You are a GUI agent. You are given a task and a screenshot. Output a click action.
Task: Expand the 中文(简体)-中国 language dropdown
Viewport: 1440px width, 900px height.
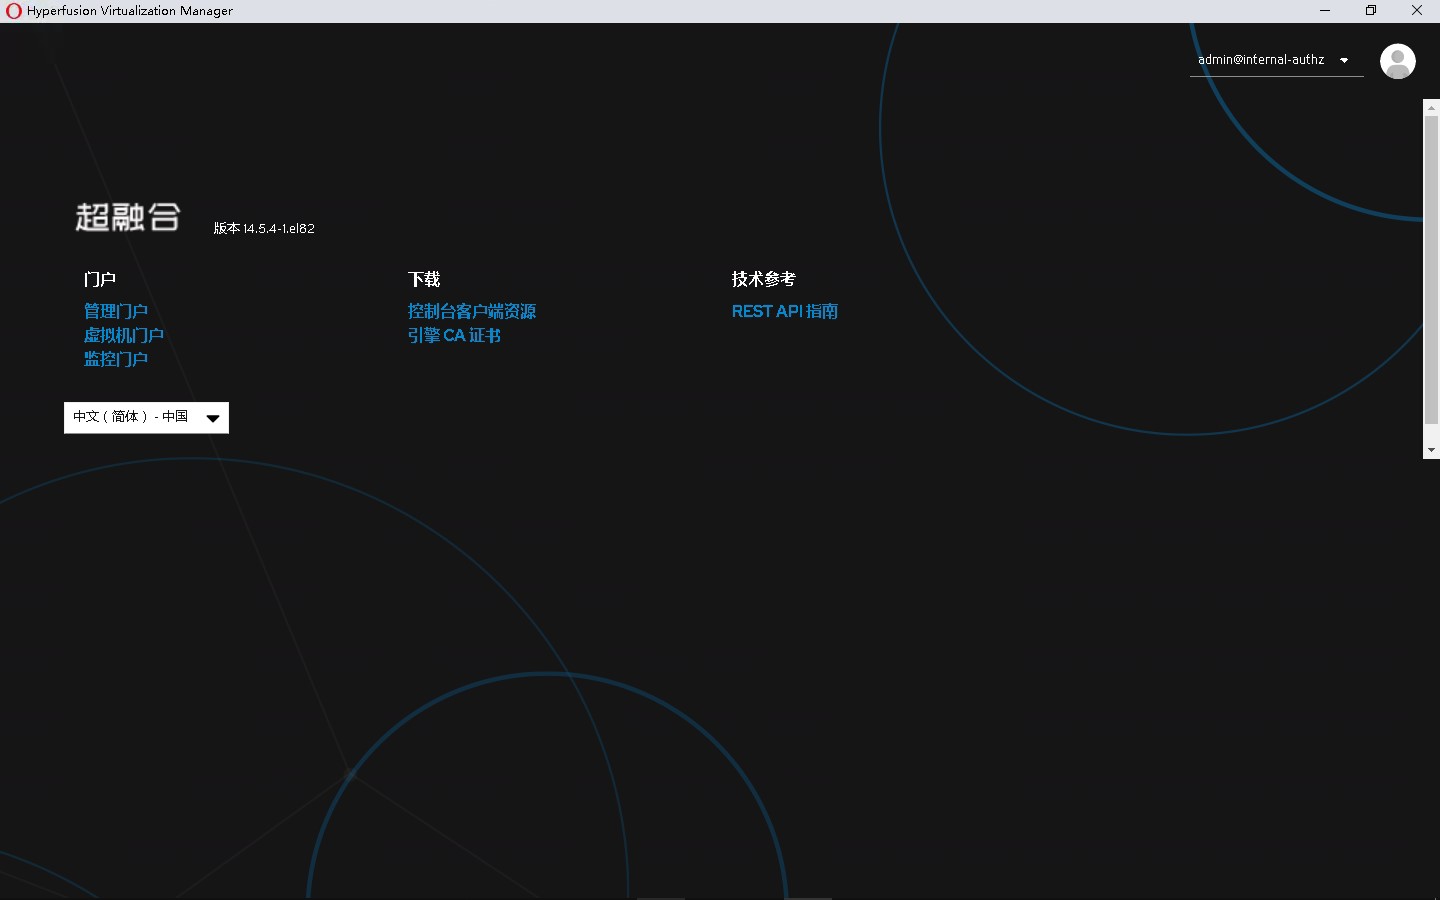tap(146, 418)
